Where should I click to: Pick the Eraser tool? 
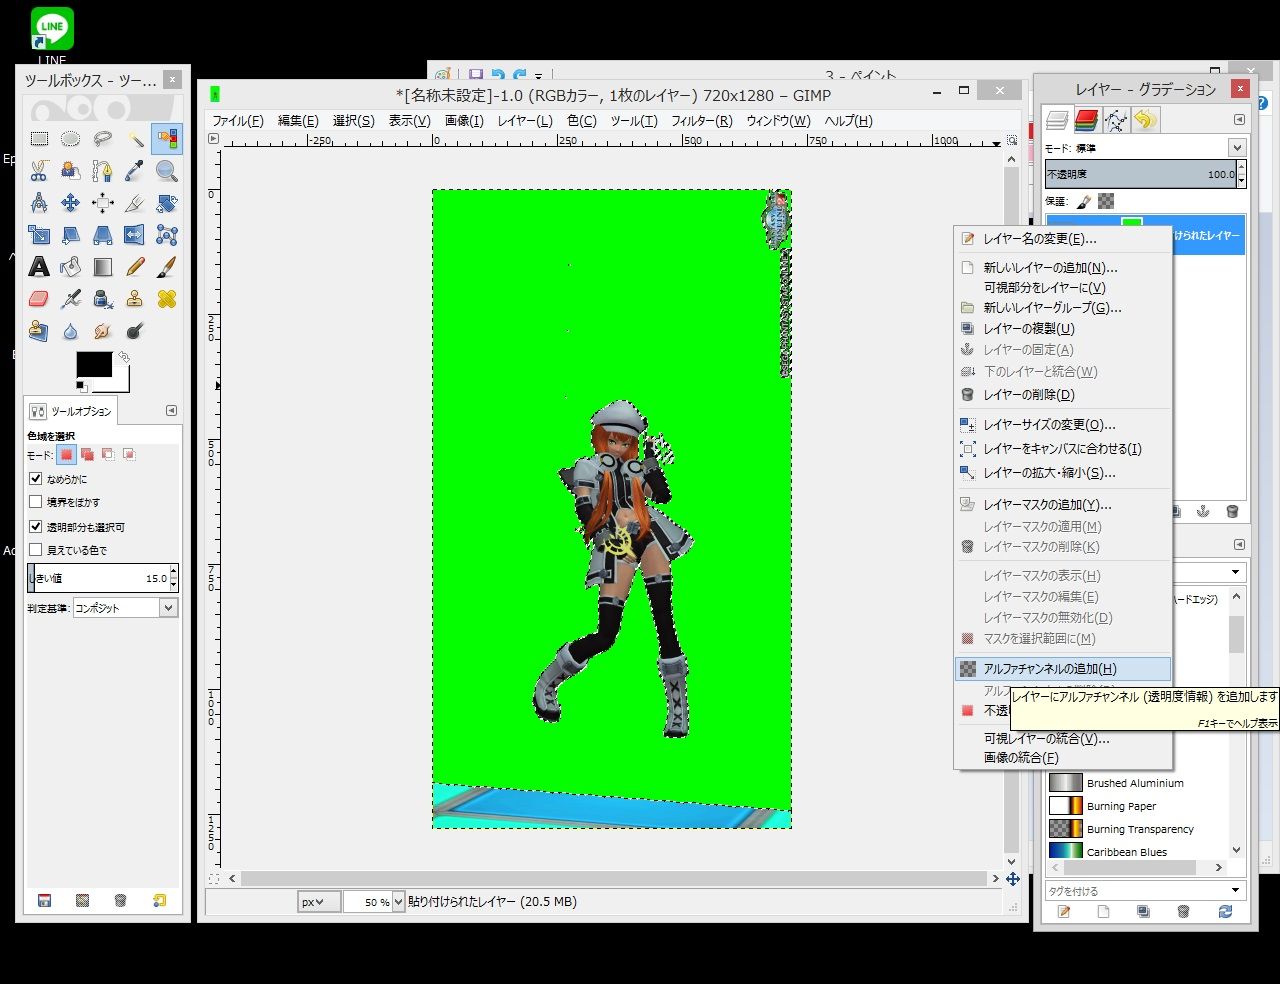39,299
